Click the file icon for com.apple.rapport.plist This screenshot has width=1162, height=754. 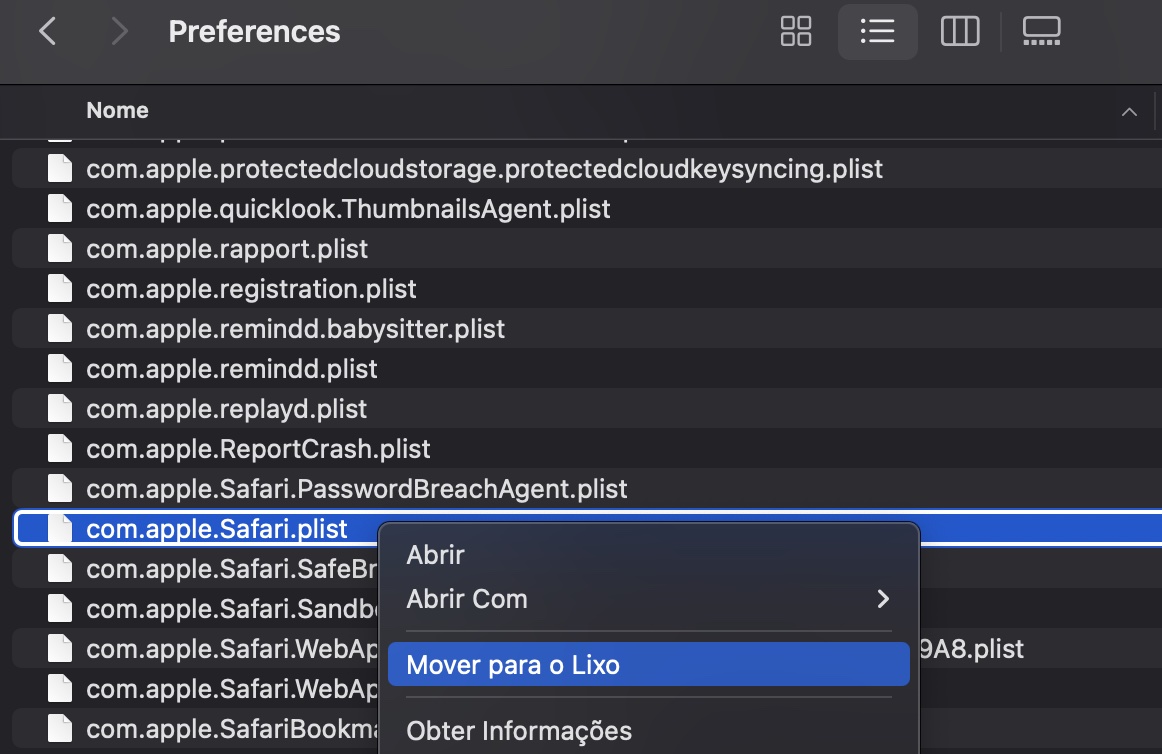59,248
